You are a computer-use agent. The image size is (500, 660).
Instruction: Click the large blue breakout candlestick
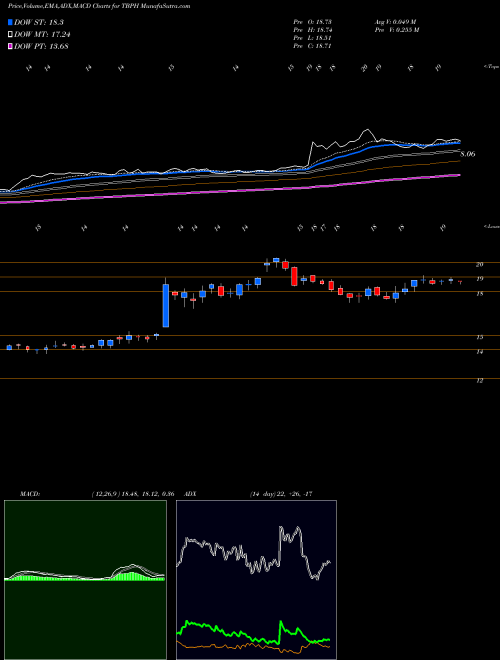(x=166, y=306)
